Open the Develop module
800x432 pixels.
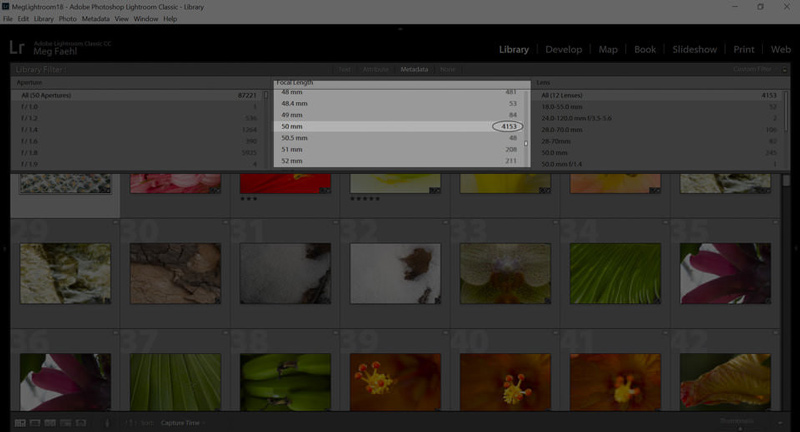(563, 49)
